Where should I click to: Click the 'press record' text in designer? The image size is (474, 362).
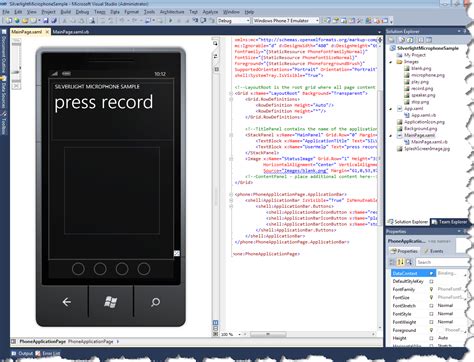click(x=104, y=102)
